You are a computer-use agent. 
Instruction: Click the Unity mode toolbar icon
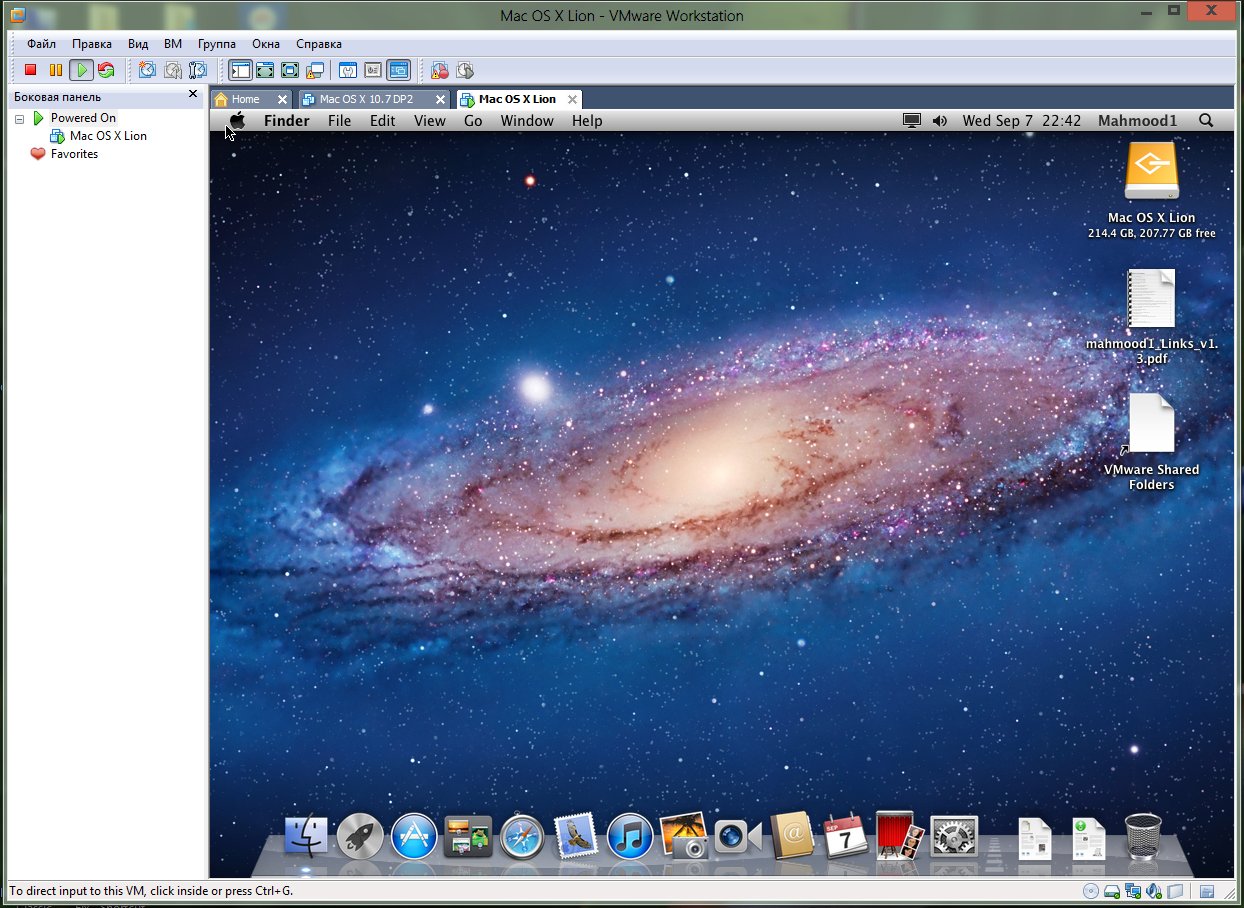(315, 70)
